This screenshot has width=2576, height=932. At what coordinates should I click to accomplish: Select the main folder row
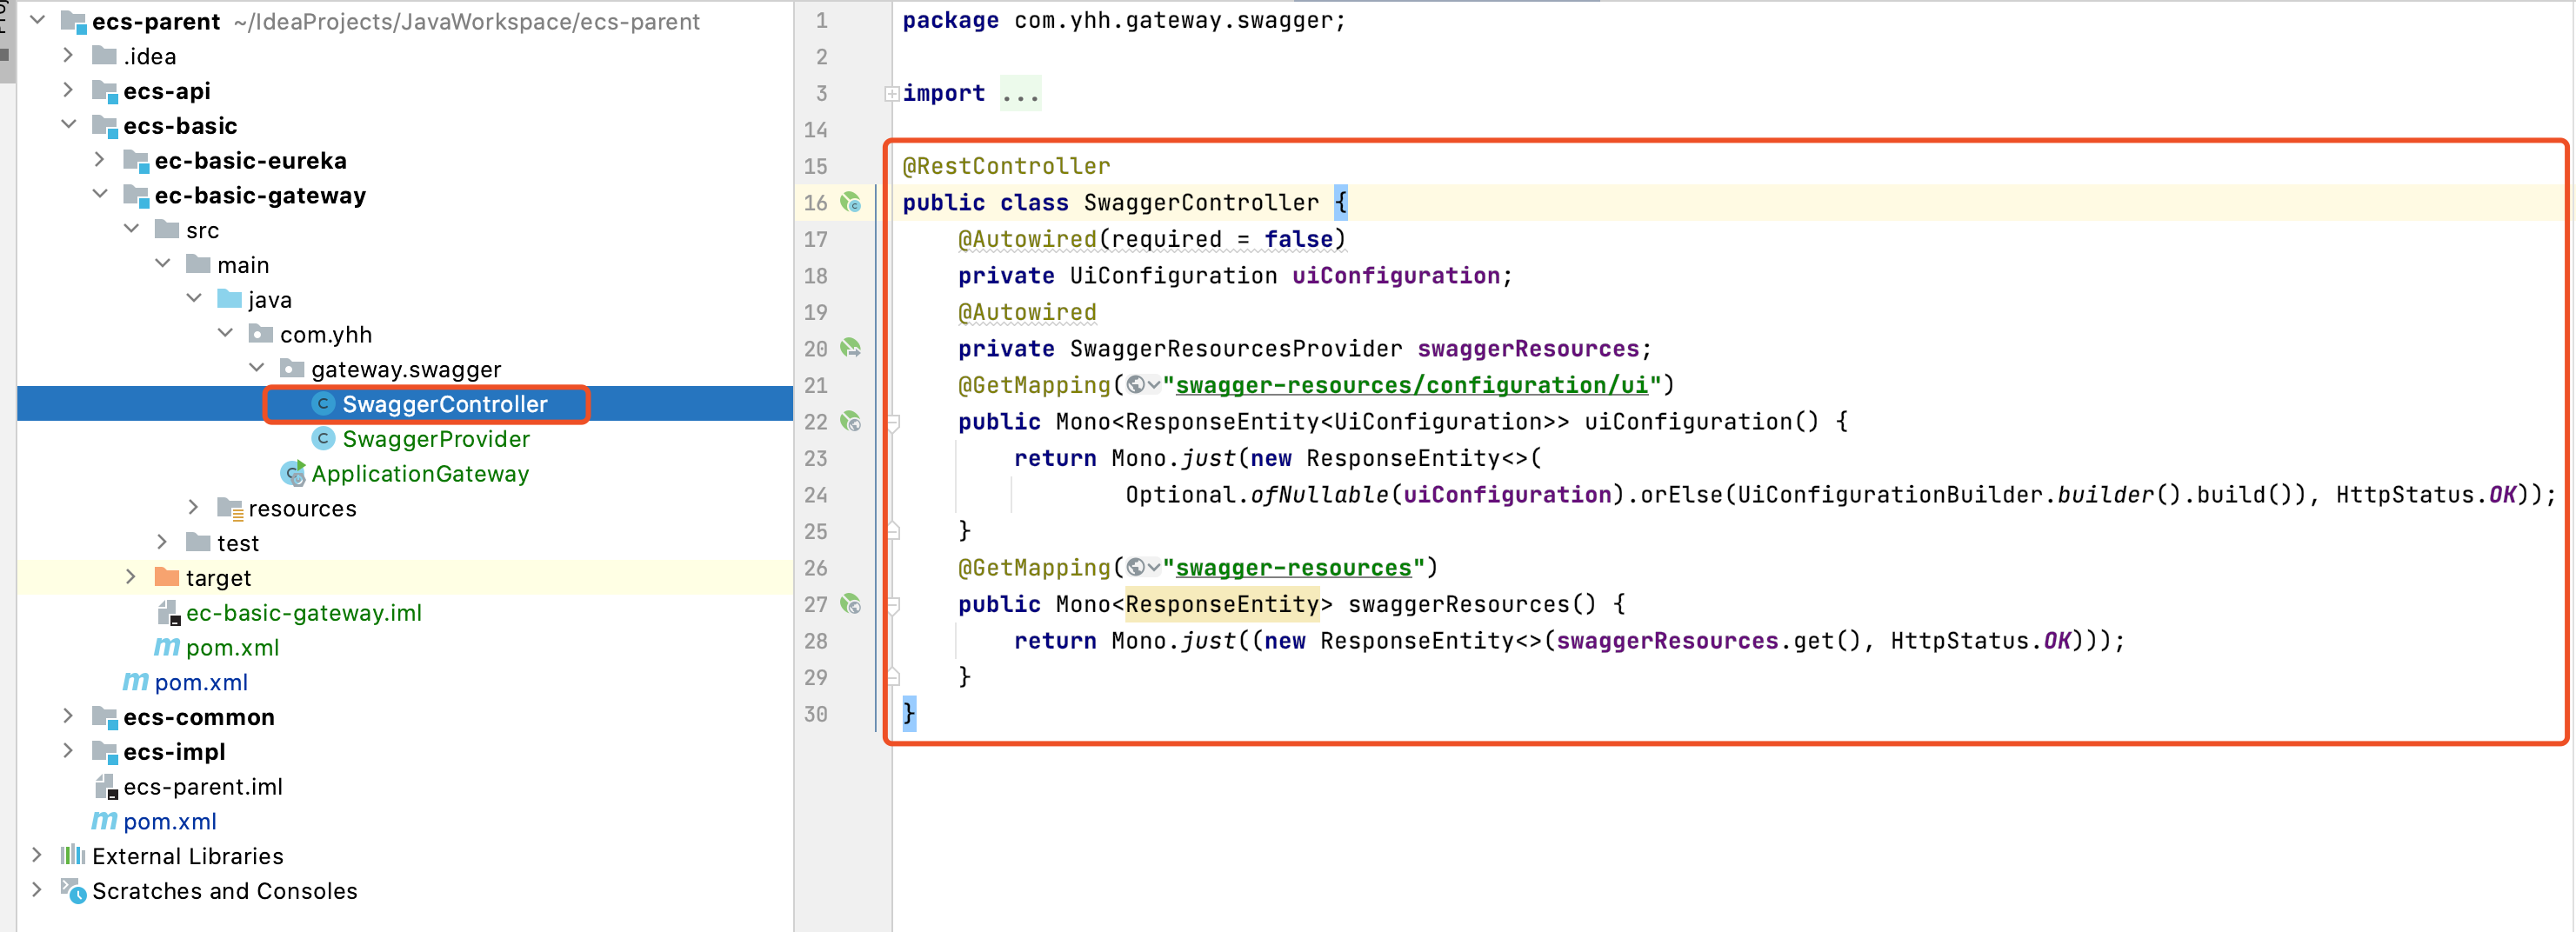pos(405,265)
